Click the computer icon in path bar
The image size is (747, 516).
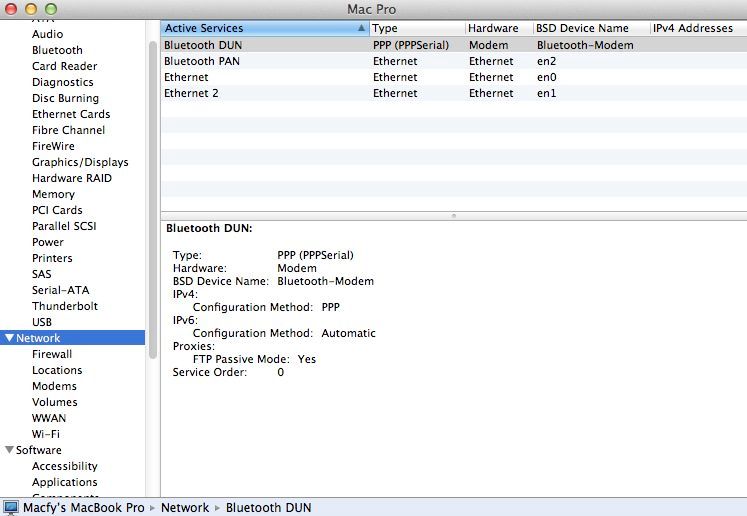click(10, 507)
